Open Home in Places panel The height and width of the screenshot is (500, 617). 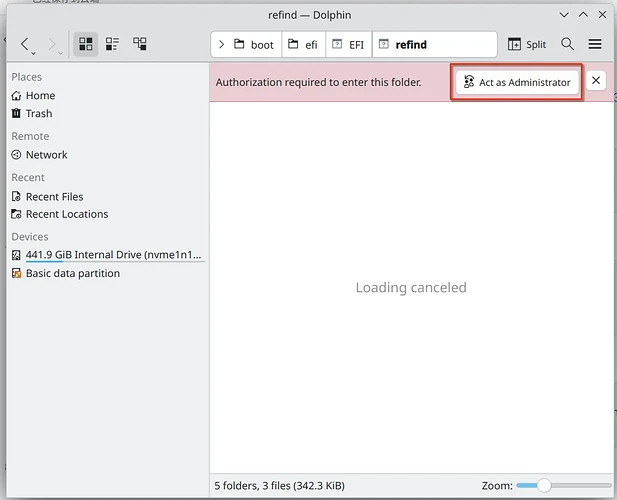pos(40,96)
